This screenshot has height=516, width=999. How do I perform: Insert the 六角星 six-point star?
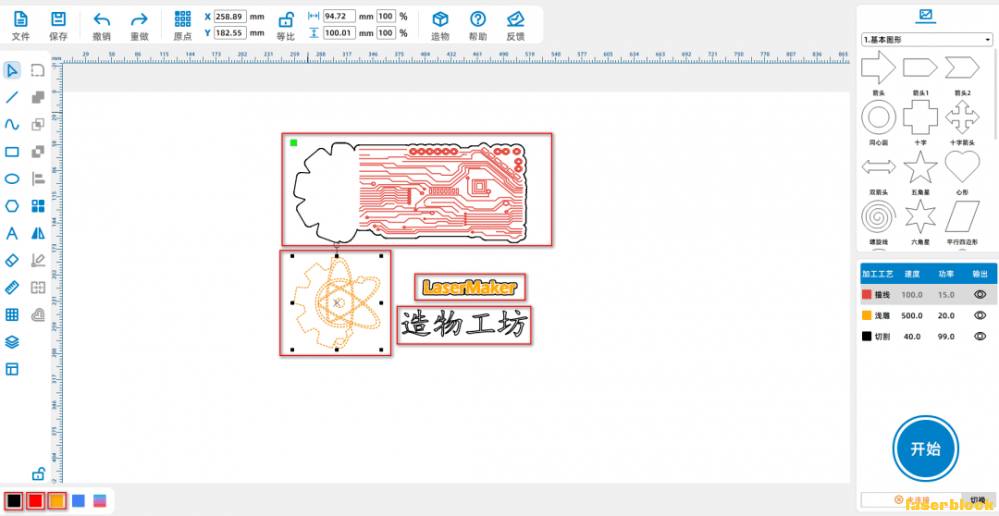[920, 217]
